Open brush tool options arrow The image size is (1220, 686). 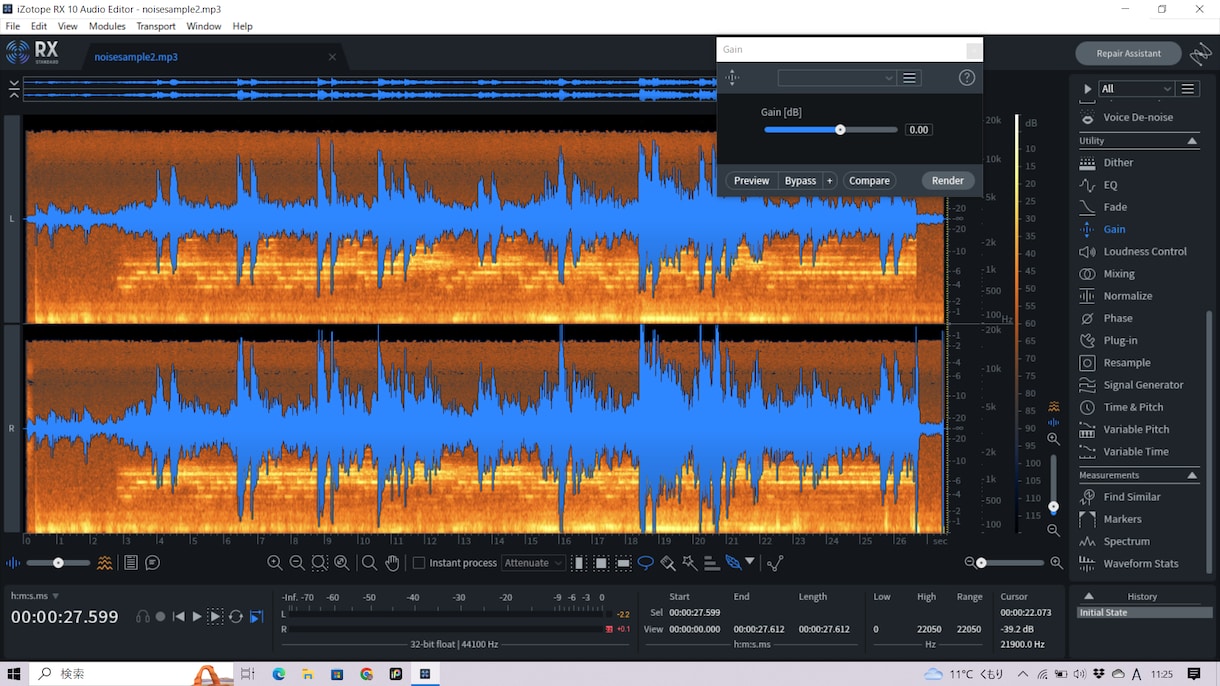point(750,562)
